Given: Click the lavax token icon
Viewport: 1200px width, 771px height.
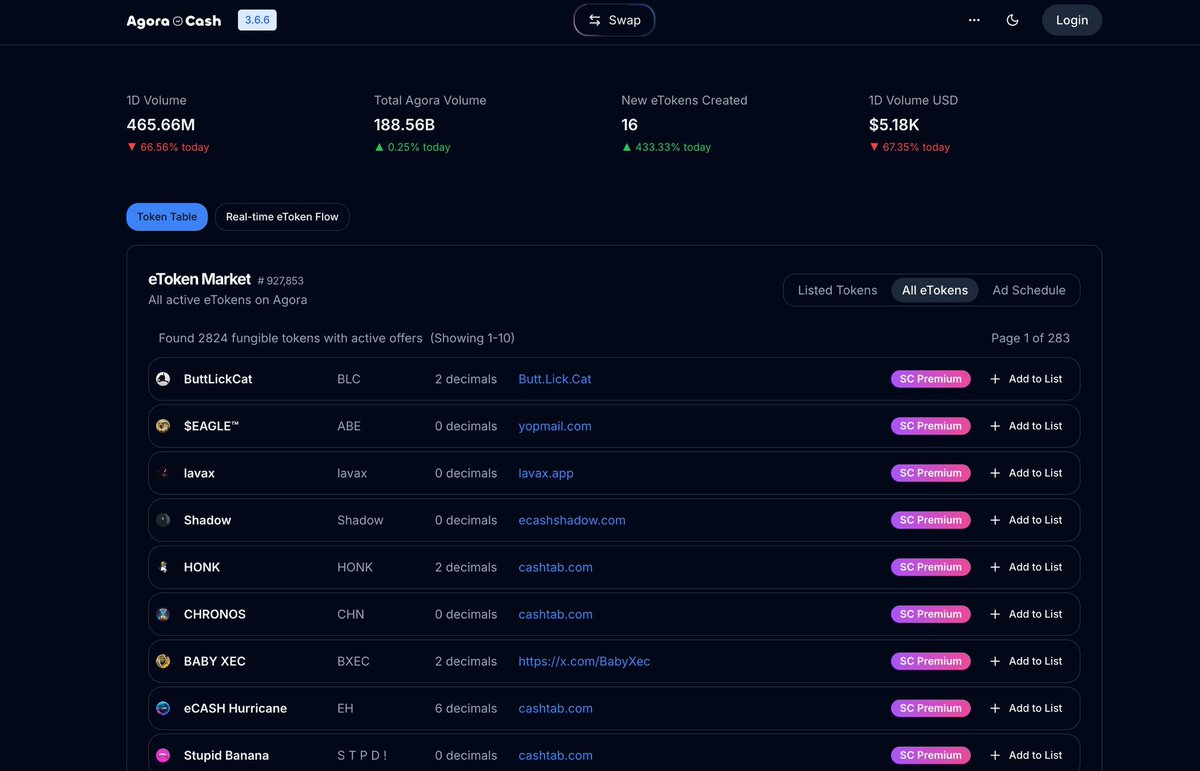Looking at the screenshot, I should pos(163,473).
